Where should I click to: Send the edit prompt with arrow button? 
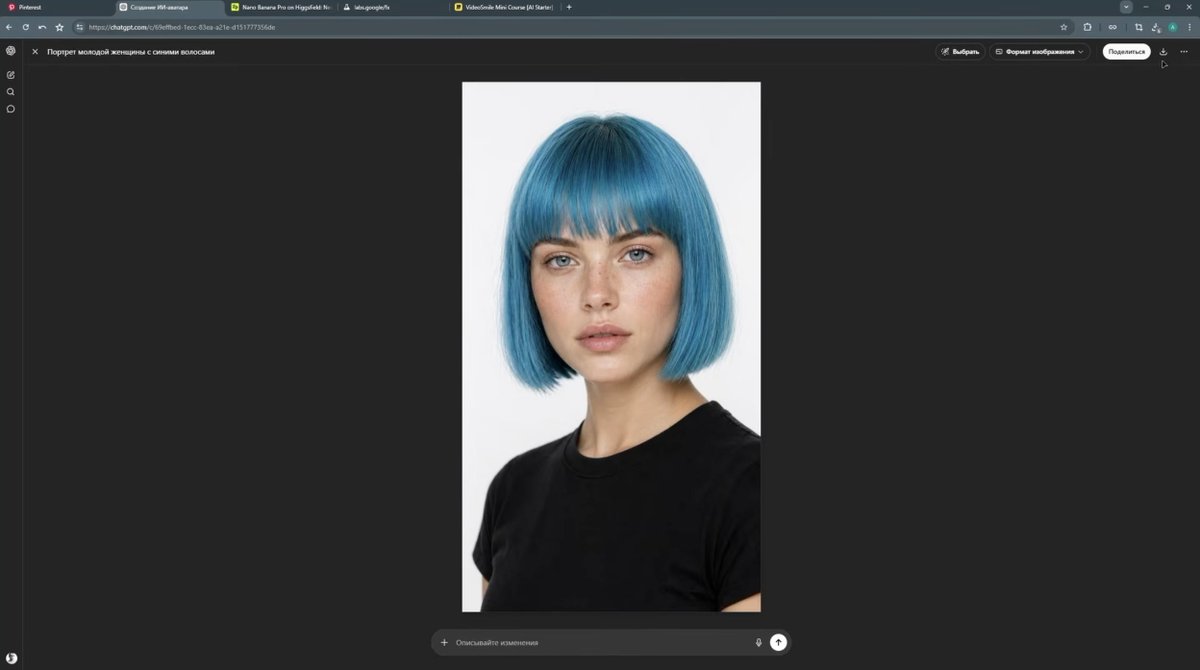click(778, 642)
